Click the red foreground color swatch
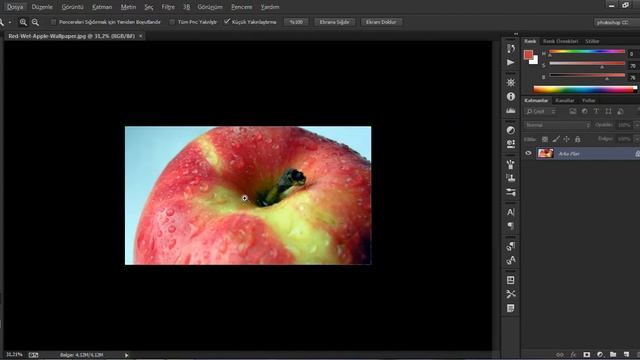The width and height of the screenshot is (640, 360). click(x=528, y=54)
